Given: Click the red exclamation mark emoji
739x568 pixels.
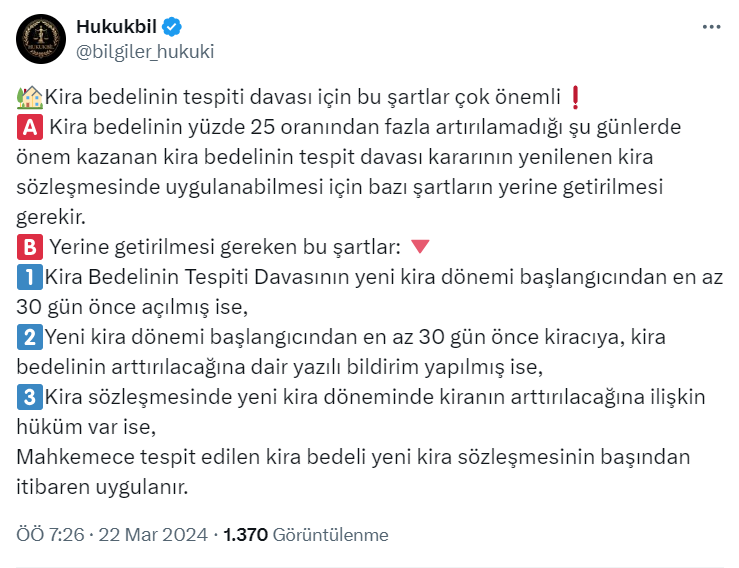Looking at the screenshot, I should [x=574, y=97].
